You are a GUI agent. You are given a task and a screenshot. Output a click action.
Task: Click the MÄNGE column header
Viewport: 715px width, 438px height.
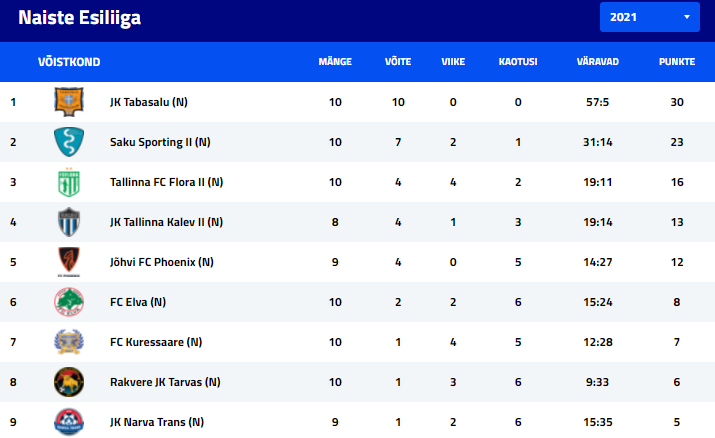335,62
